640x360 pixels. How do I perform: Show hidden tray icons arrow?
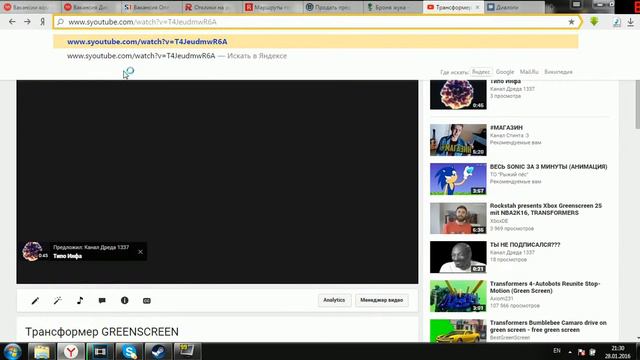(570, 352)
